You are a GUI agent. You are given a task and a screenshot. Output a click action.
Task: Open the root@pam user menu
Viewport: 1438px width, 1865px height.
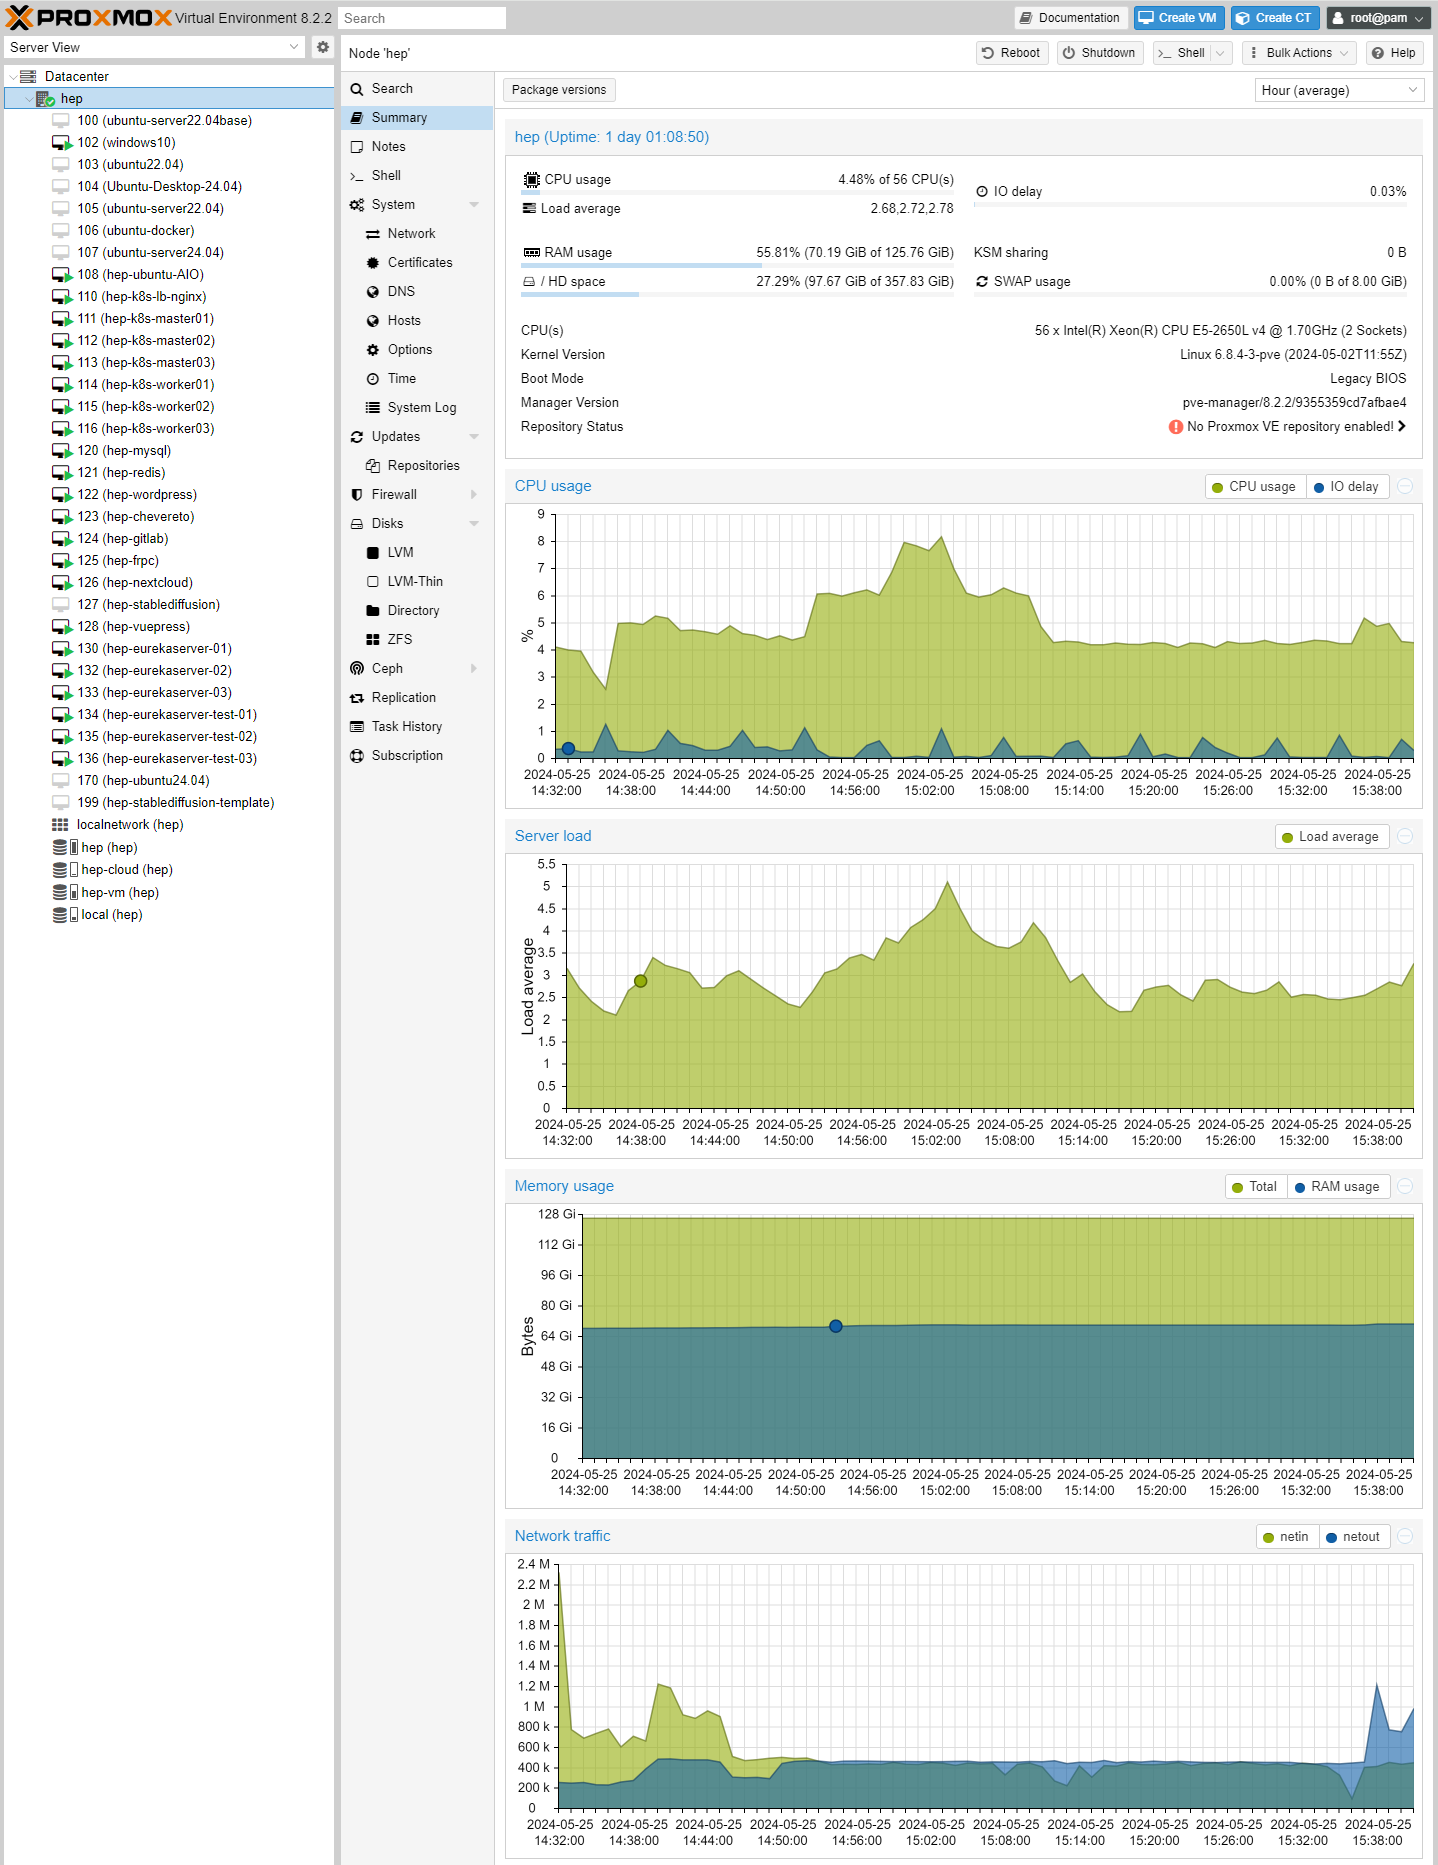pyautogui.click(x=1378, y=18)
